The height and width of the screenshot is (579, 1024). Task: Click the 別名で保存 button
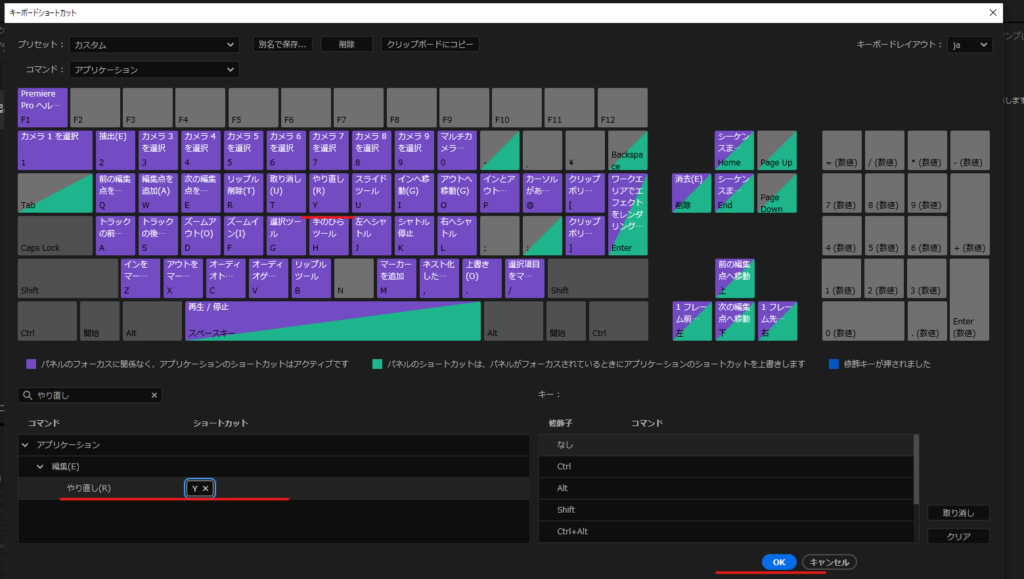click(x=283, y=45)
